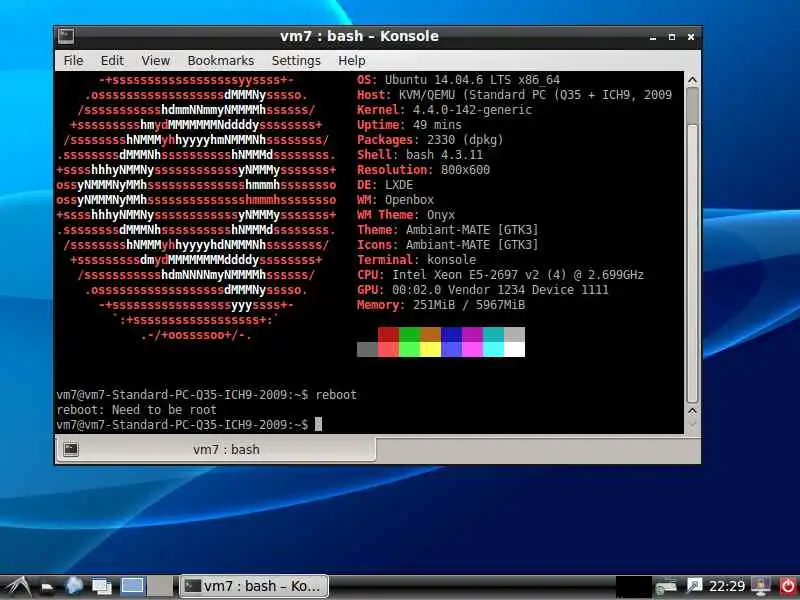Click the magenta color block in top row
This screenshot has height=600, width=800.
(x=472, y=335)
